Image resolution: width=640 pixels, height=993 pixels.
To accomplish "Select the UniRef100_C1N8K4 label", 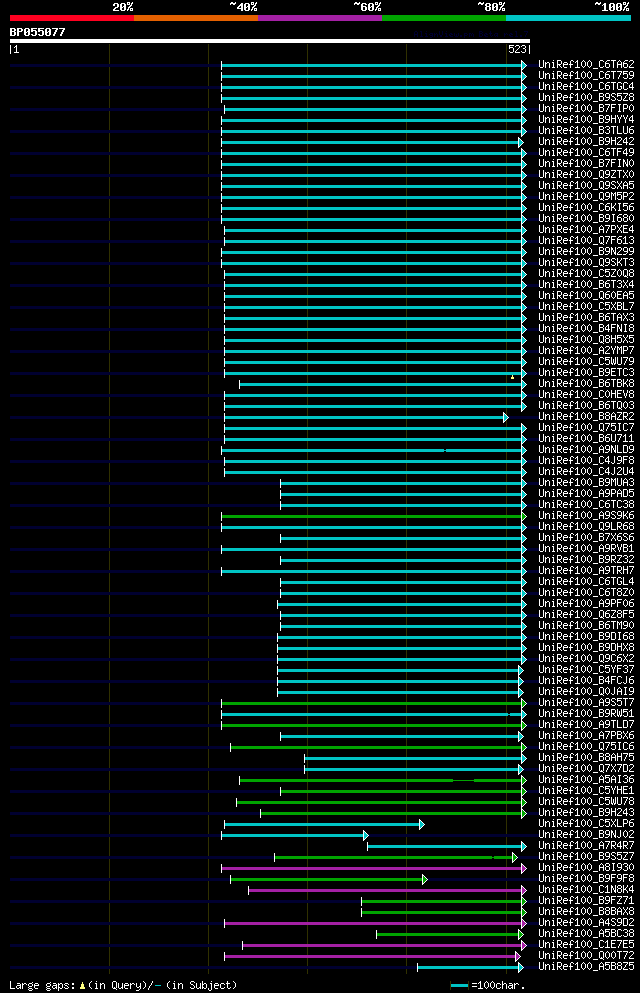I will (x=586, y=890).
